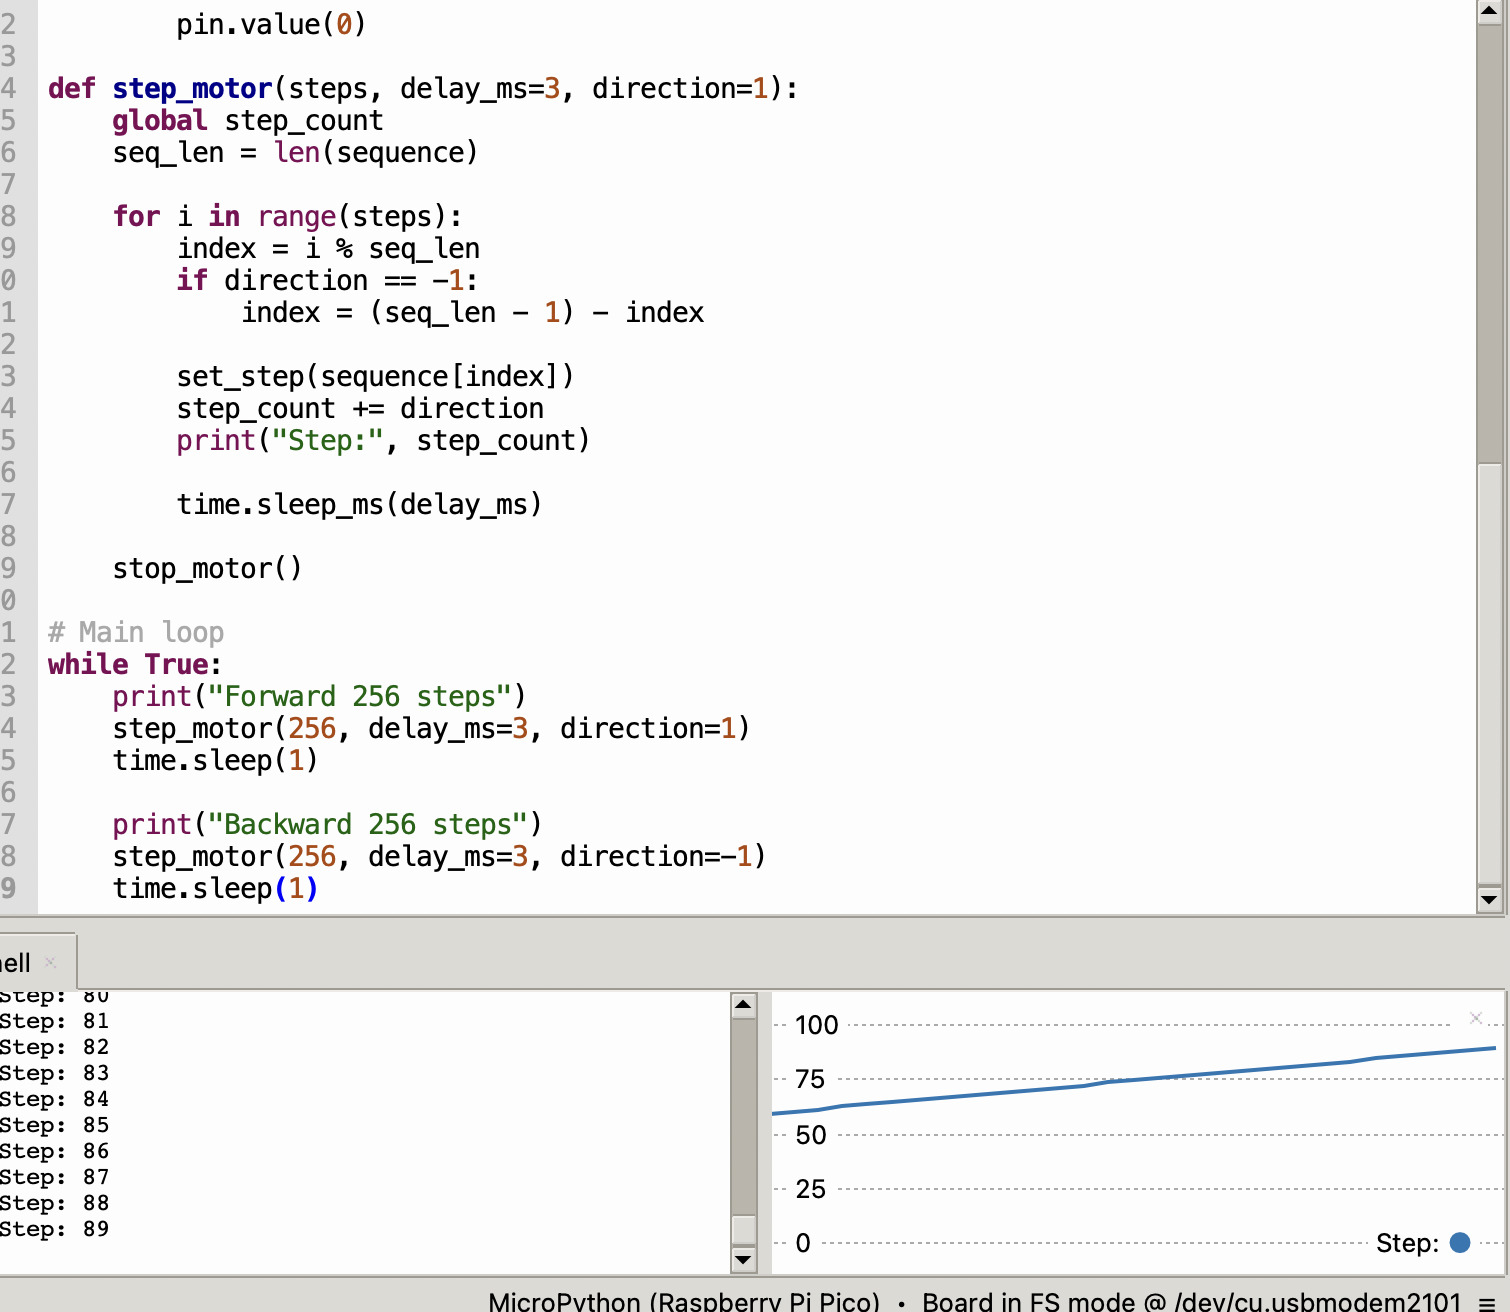
Task: Click the "for i in range(steps):" line
Action: pos(287,216)
